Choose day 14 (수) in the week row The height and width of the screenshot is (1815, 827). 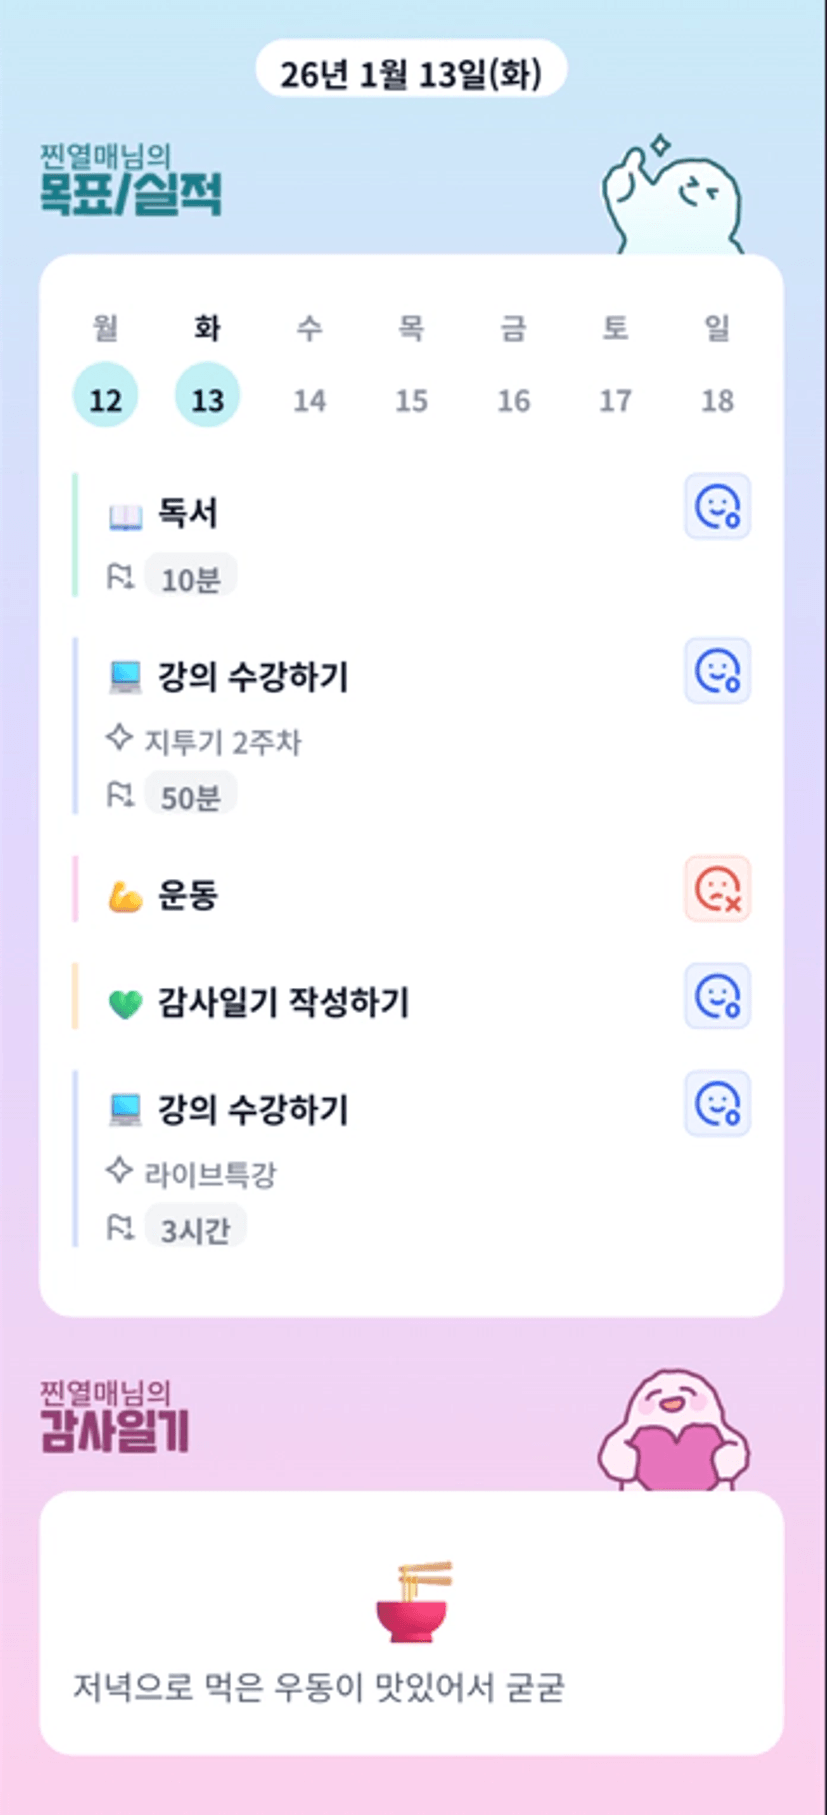click(309, 399)
